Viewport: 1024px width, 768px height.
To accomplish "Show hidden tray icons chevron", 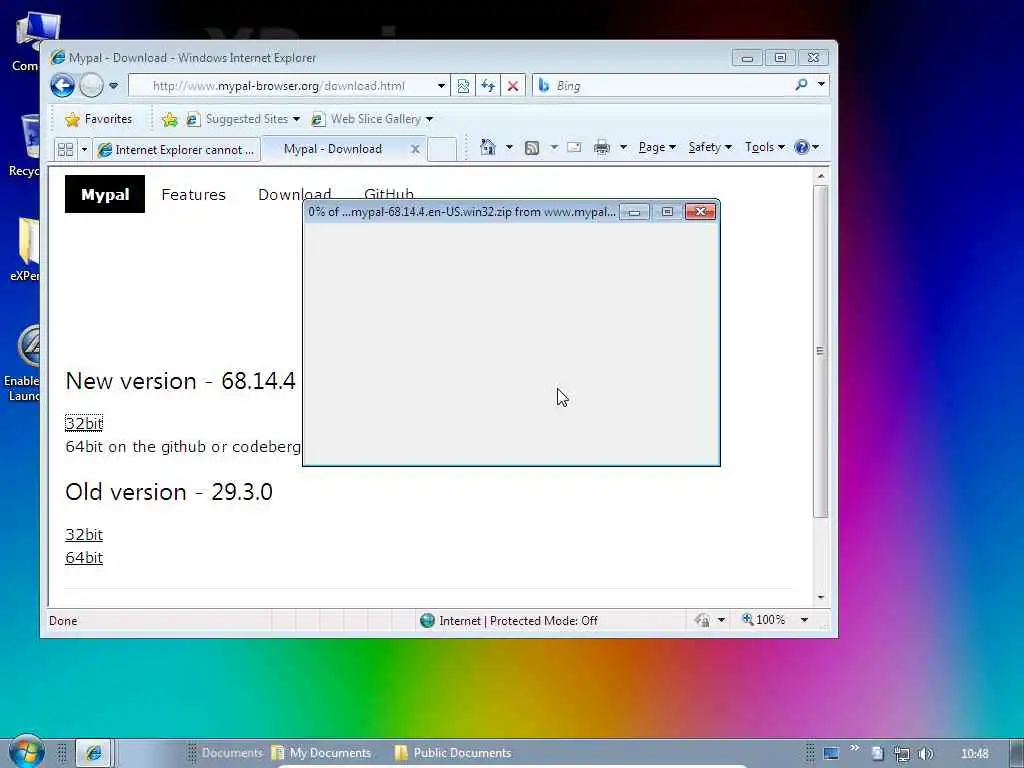I will coord(854,748).
